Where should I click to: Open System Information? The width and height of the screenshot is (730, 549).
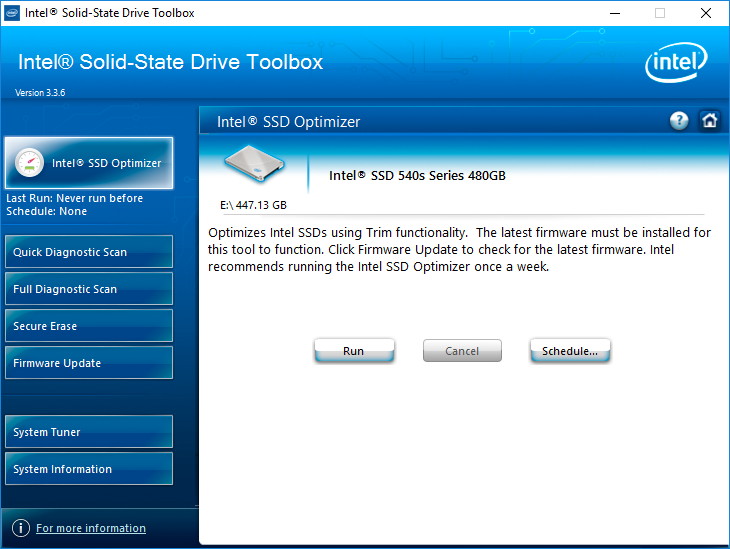(89, 469)
